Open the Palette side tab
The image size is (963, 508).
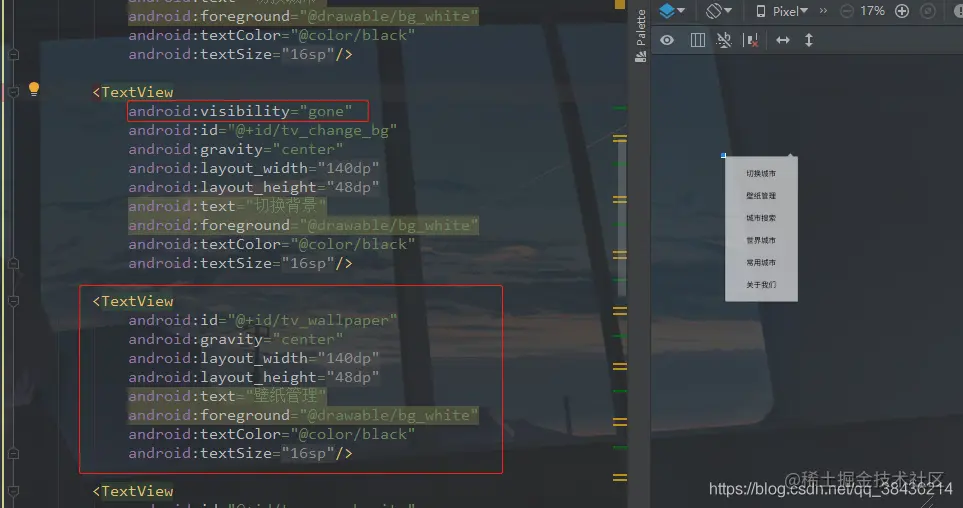pos(641,36)
